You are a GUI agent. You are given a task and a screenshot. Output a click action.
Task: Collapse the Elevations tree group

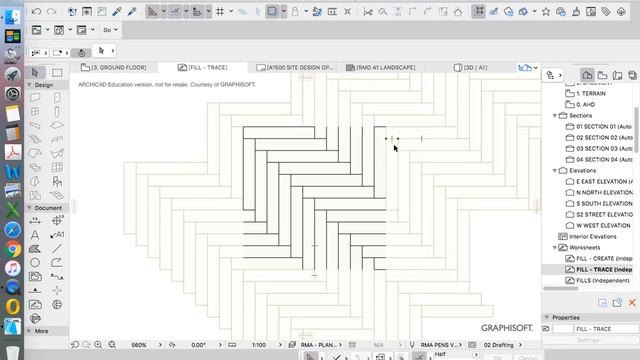point(554,171)
